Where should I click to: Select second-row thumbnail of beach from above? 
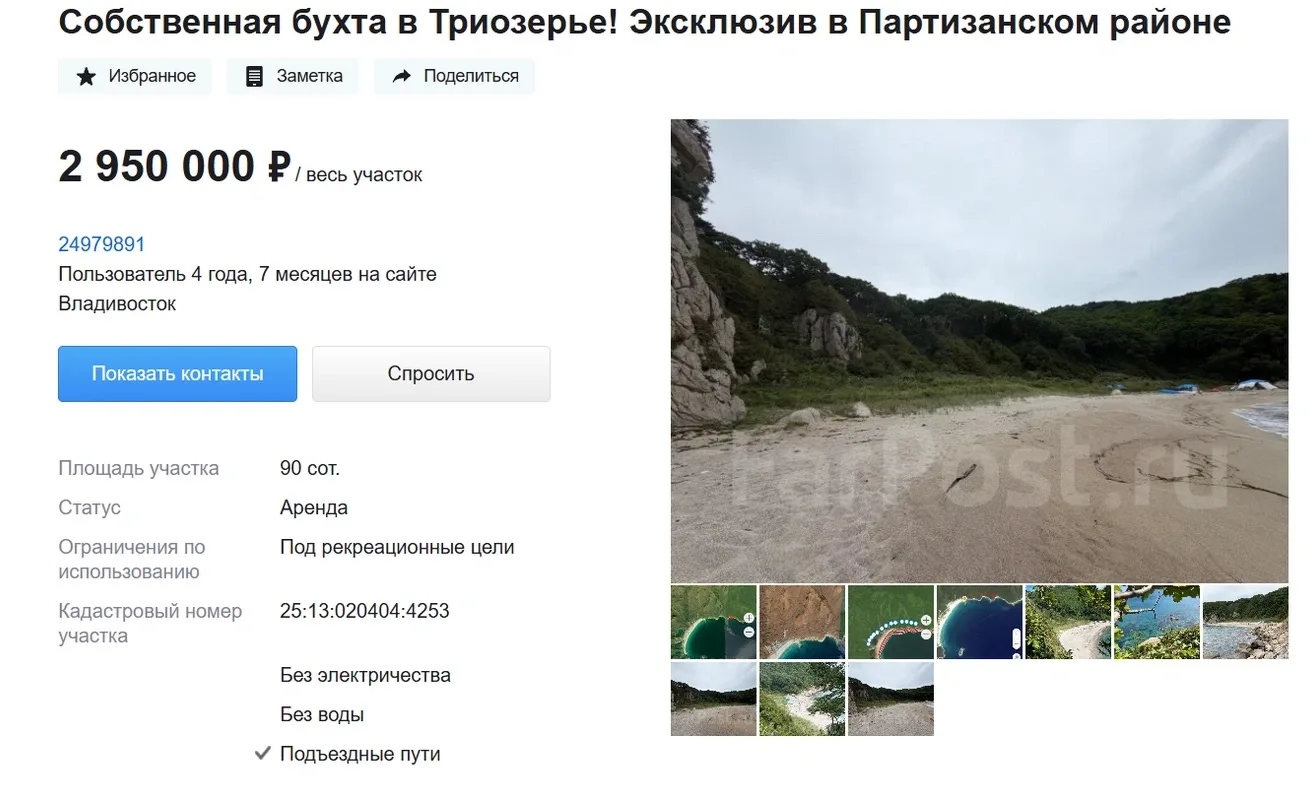click(x=802, y=699)
